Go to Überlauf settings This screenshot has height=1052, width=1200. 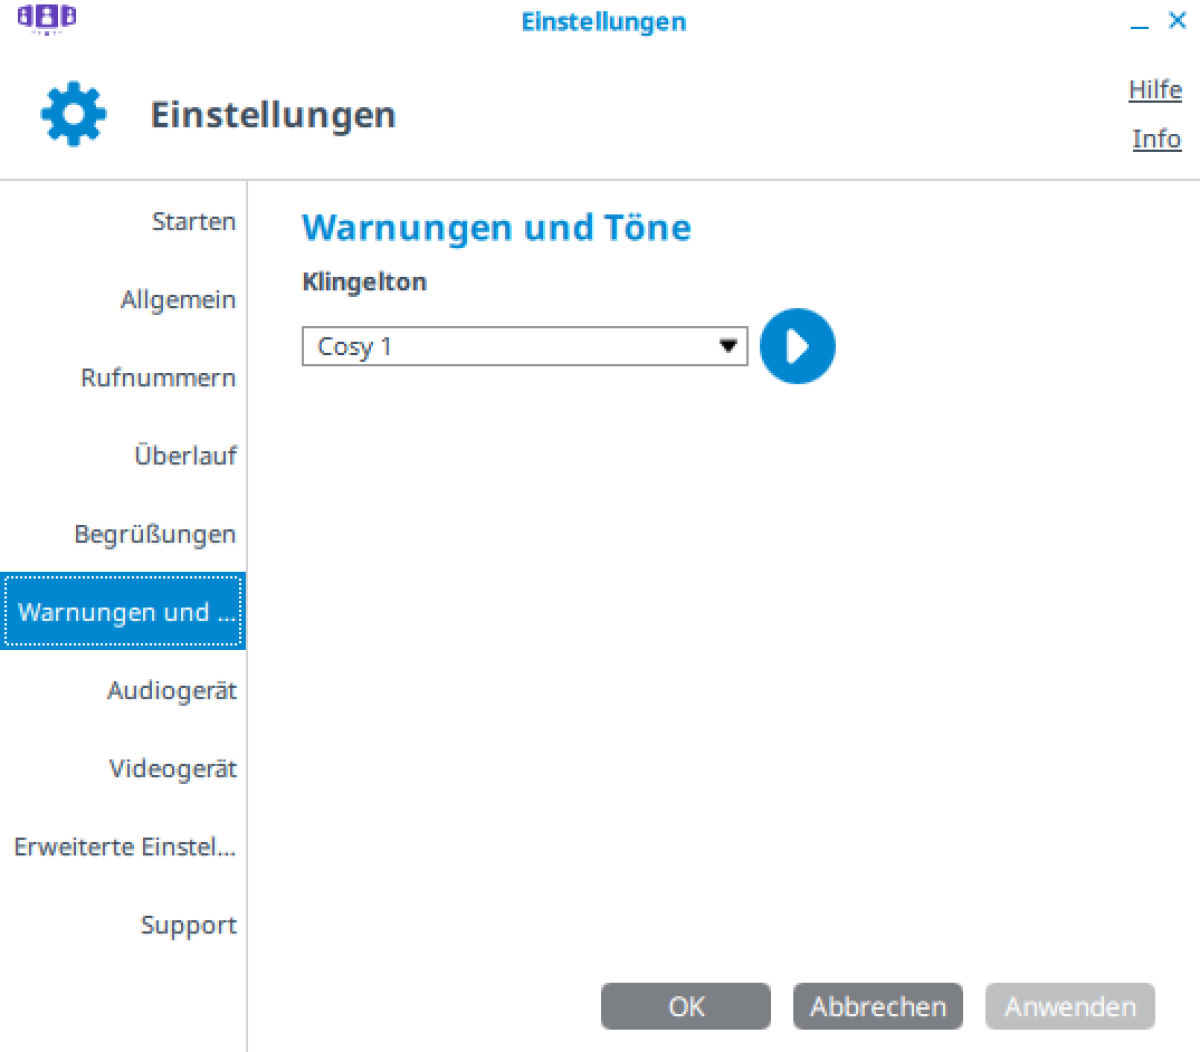point(185,455)
